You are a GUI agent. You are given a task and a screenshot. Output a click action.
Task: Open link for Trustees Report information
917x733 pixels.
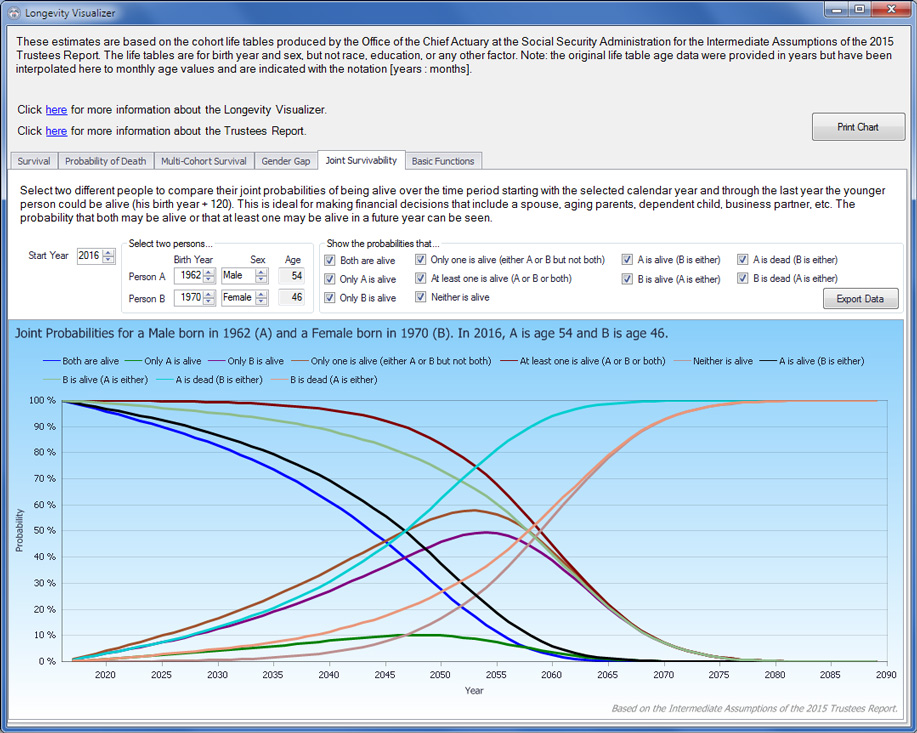tap(56, 131)
